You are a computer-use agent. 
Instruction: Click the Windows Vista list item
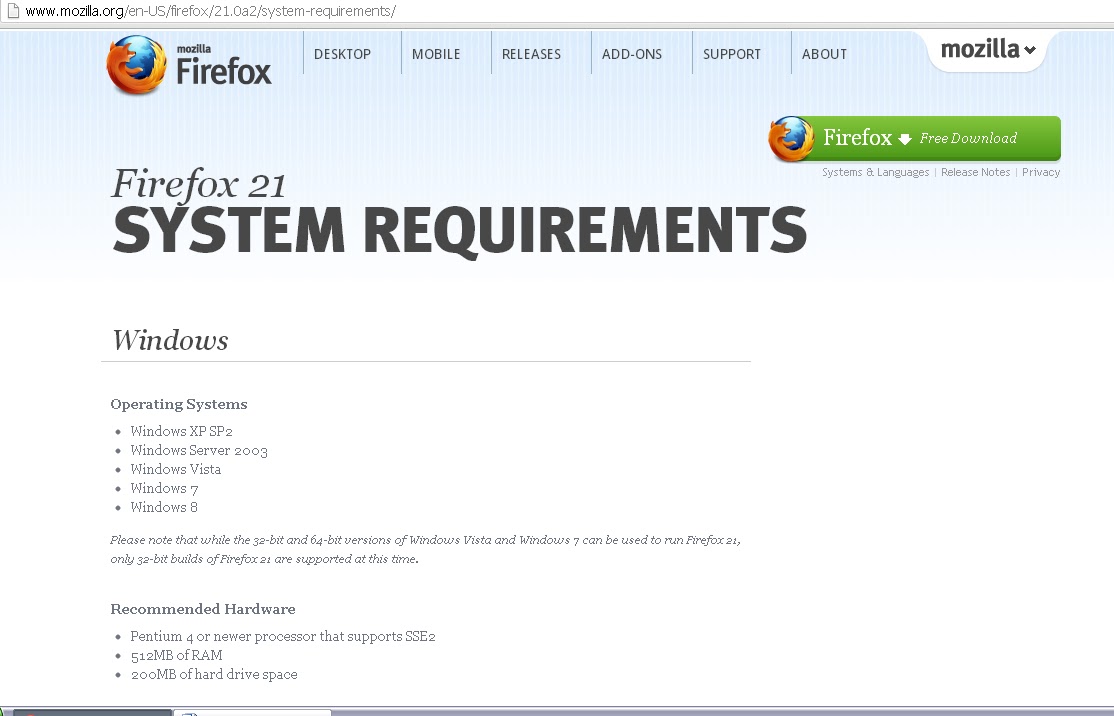(x=175, y=470)
